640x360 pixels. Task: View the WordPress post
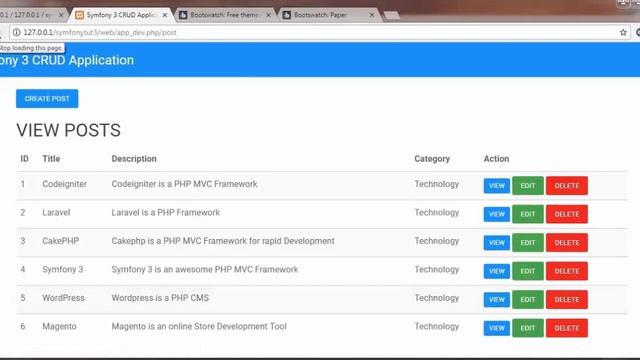(x=497, y=300)
